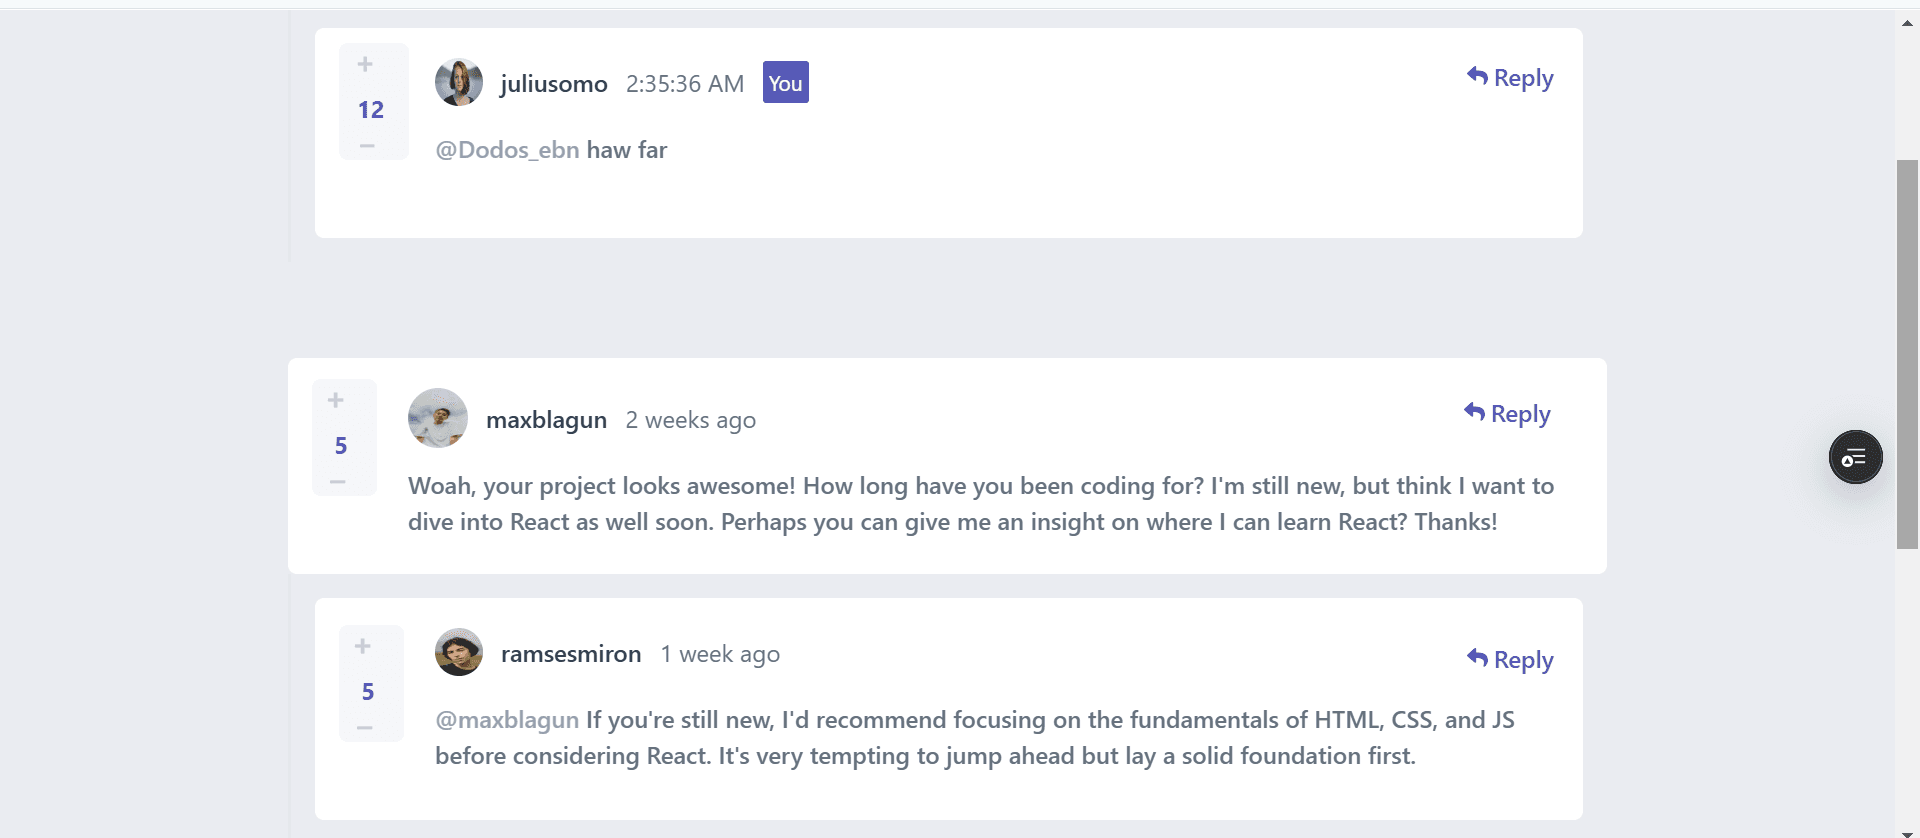Downvote juliusomo's comment with minus icon

click(367, 146)
